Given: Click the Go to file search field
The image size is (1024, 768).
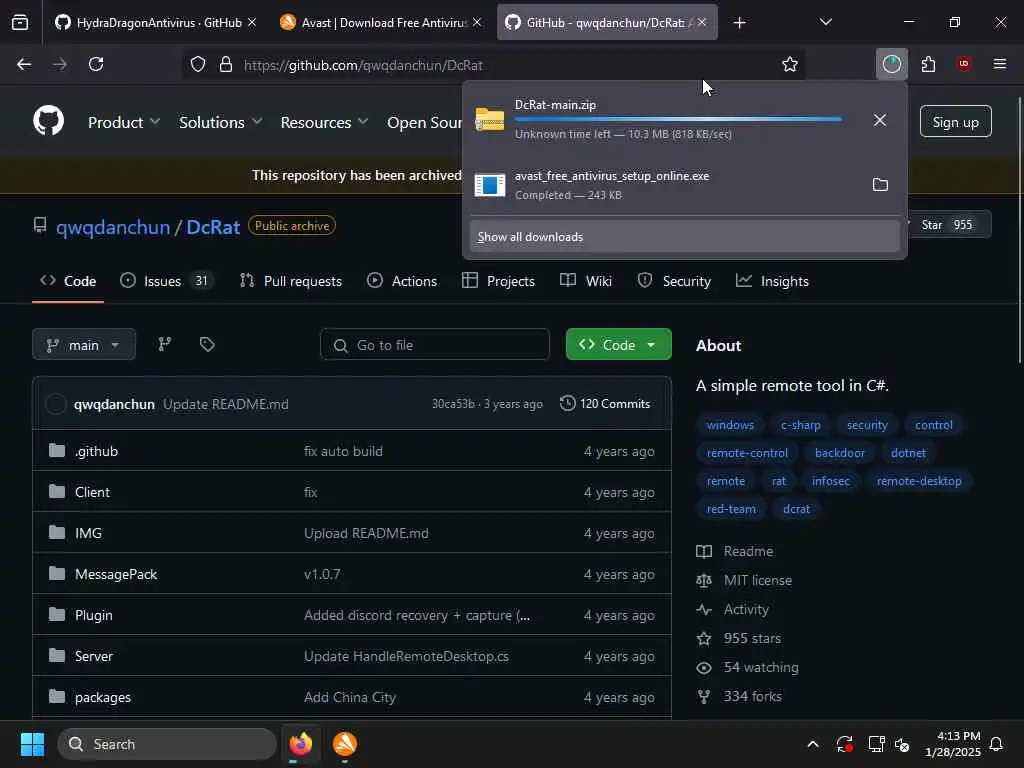Looking at the screenshot, I should point(434,344).
